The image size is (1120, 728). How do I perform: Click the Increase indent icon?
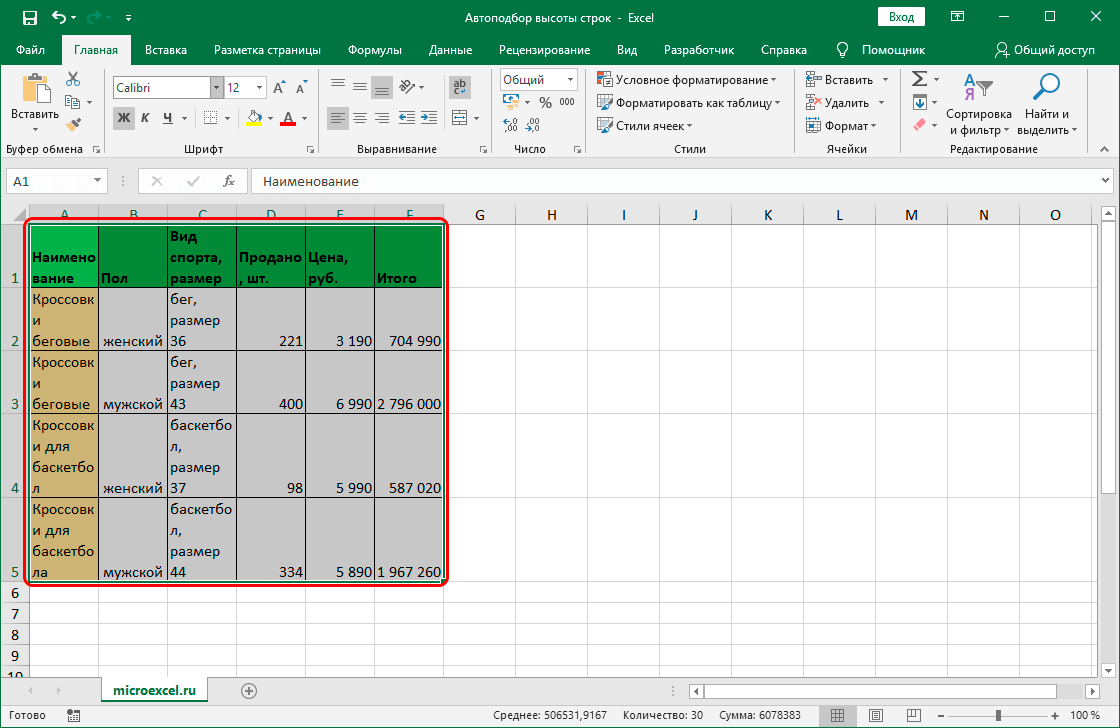point(430,118)
